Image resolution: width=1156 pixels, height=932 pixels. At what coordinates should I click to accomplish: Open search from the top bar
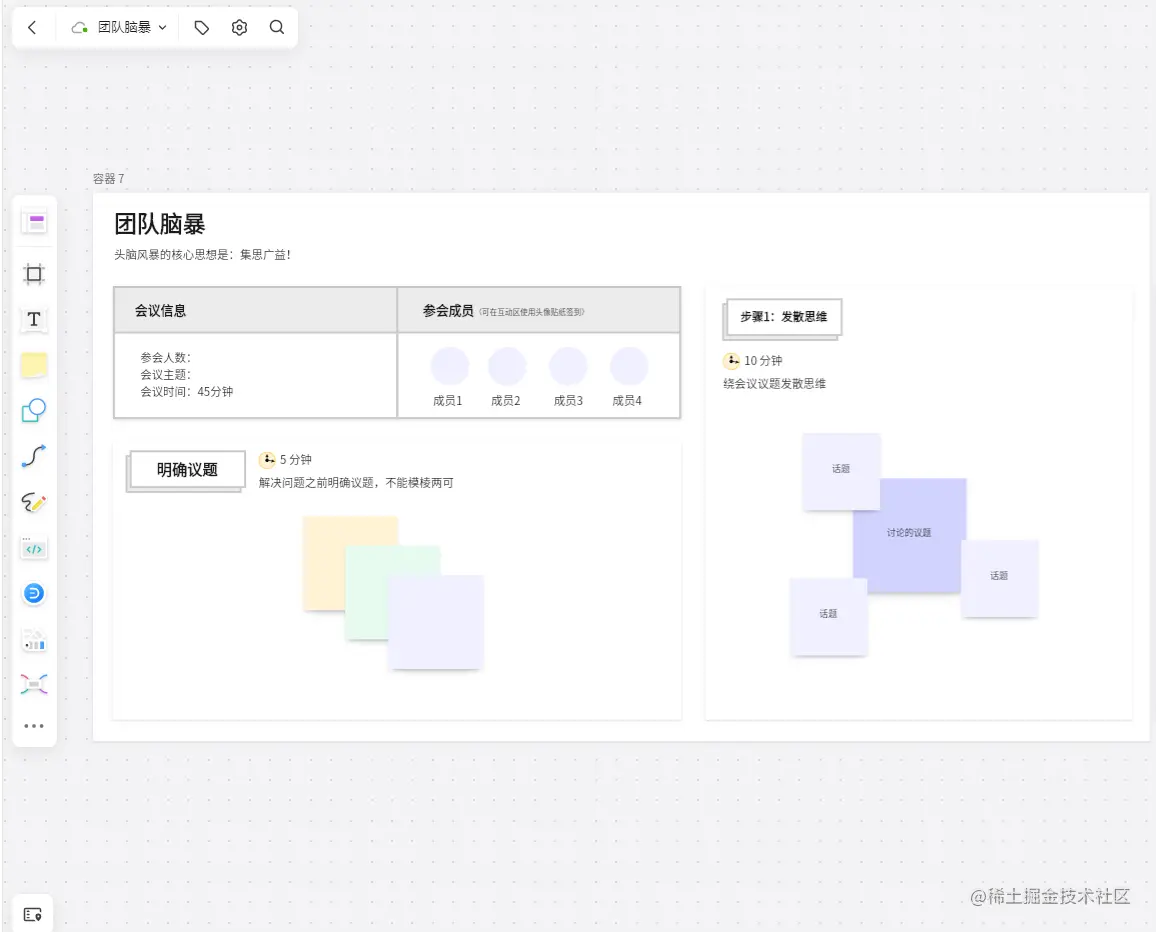277,27
